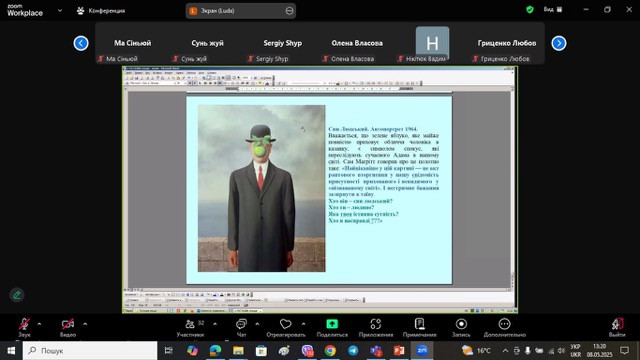Expand audio options arrow next to Звук

click(x=39, y=324)
